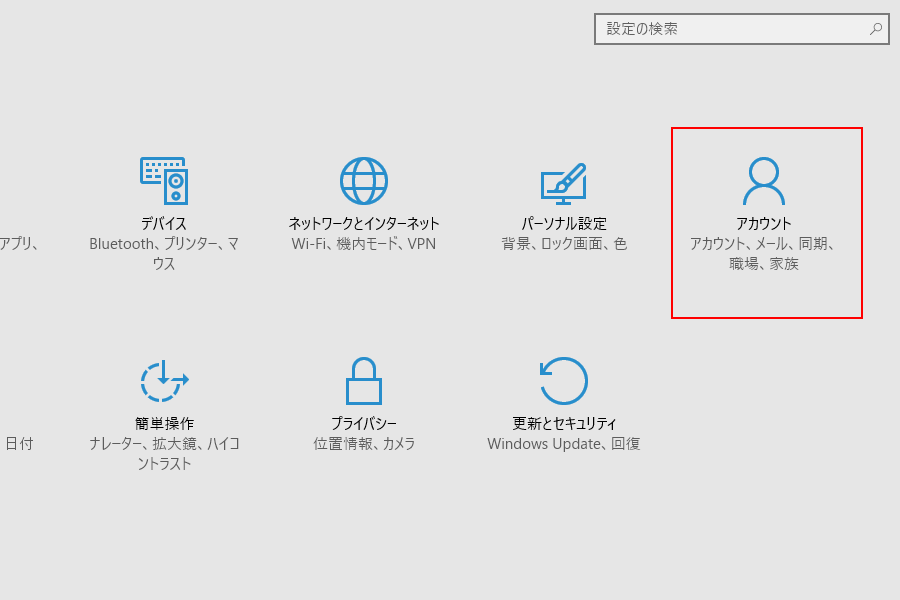The height and width of the screenshot is (600, 900).
Task: Click the magnifier icon in the search box
Action: pyautogui.click(x=876, y=29)
